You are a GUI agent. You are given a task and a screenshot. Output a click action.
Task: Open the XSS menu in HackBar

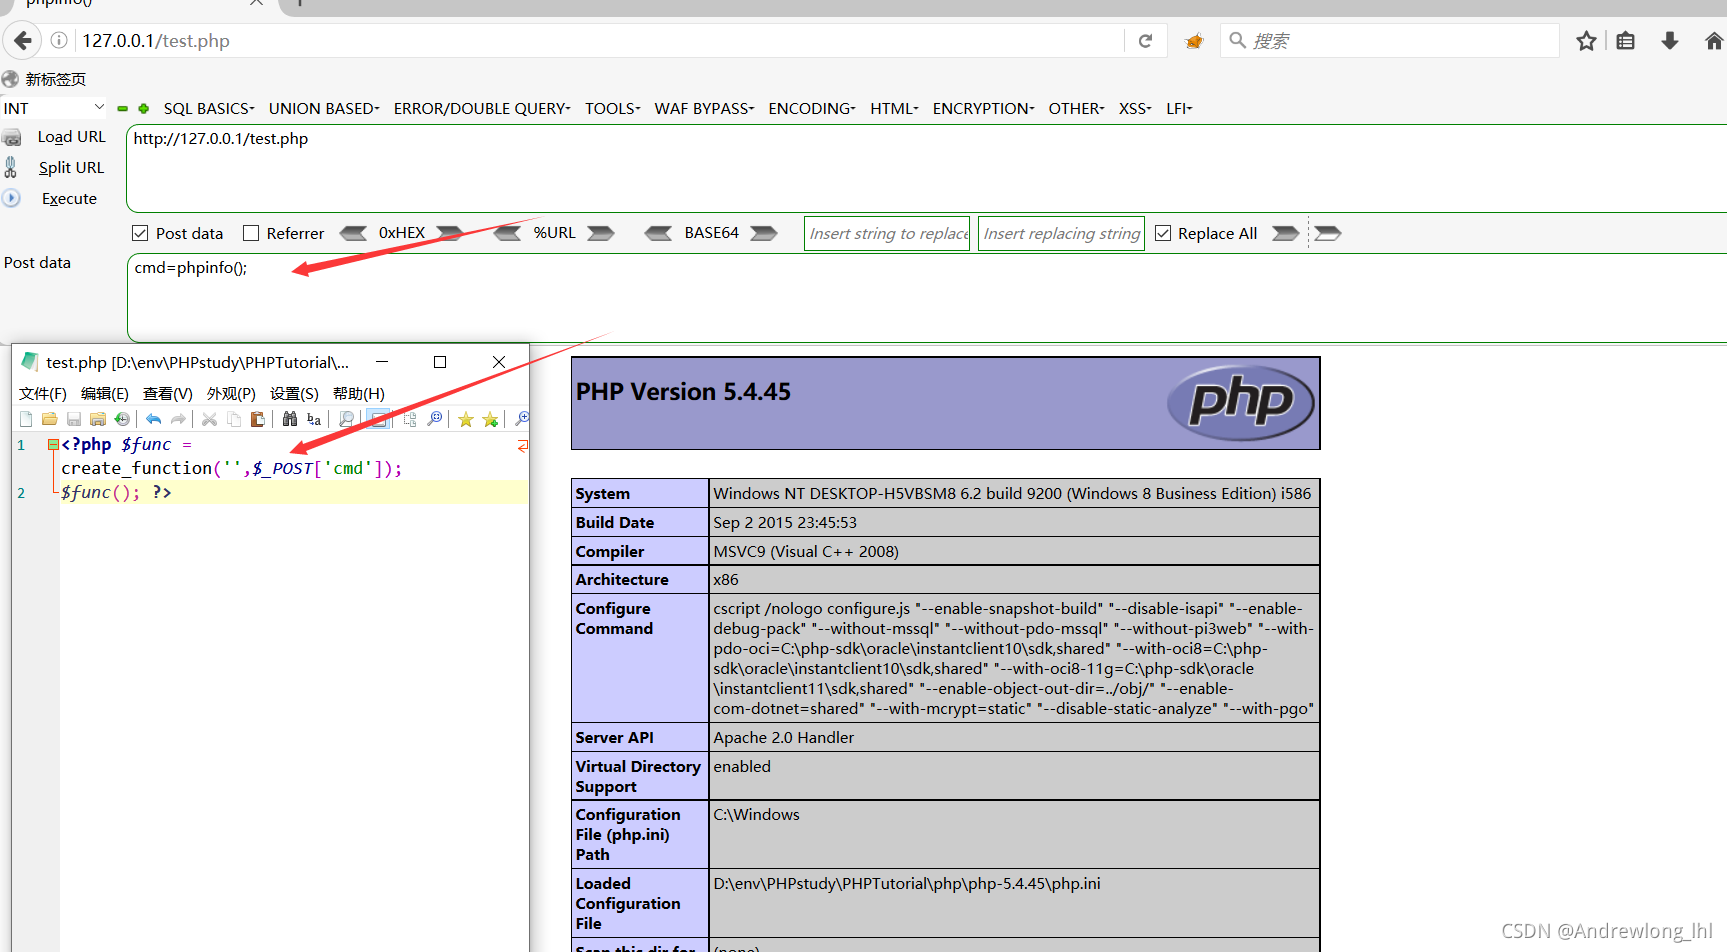(x=1136, y=108)
